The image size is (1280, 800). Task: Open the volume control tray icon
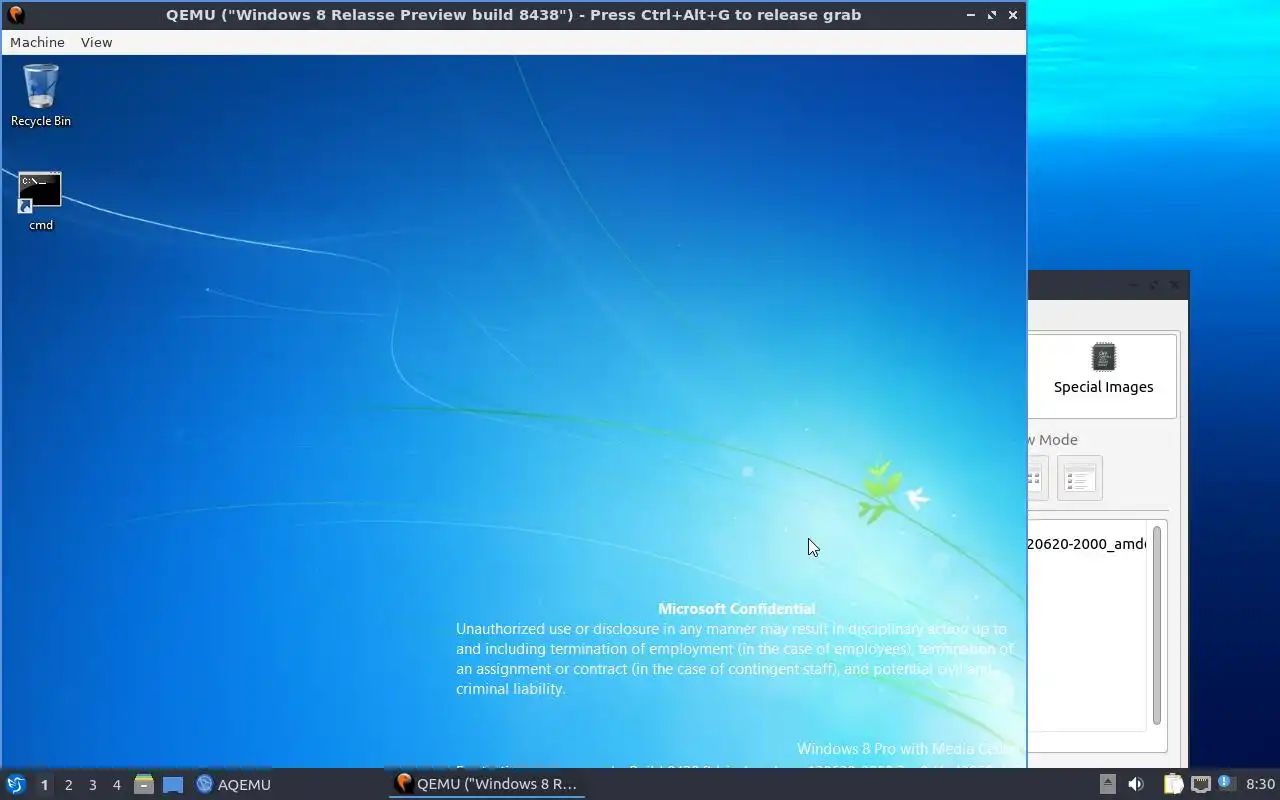[x=1136, y=784]
